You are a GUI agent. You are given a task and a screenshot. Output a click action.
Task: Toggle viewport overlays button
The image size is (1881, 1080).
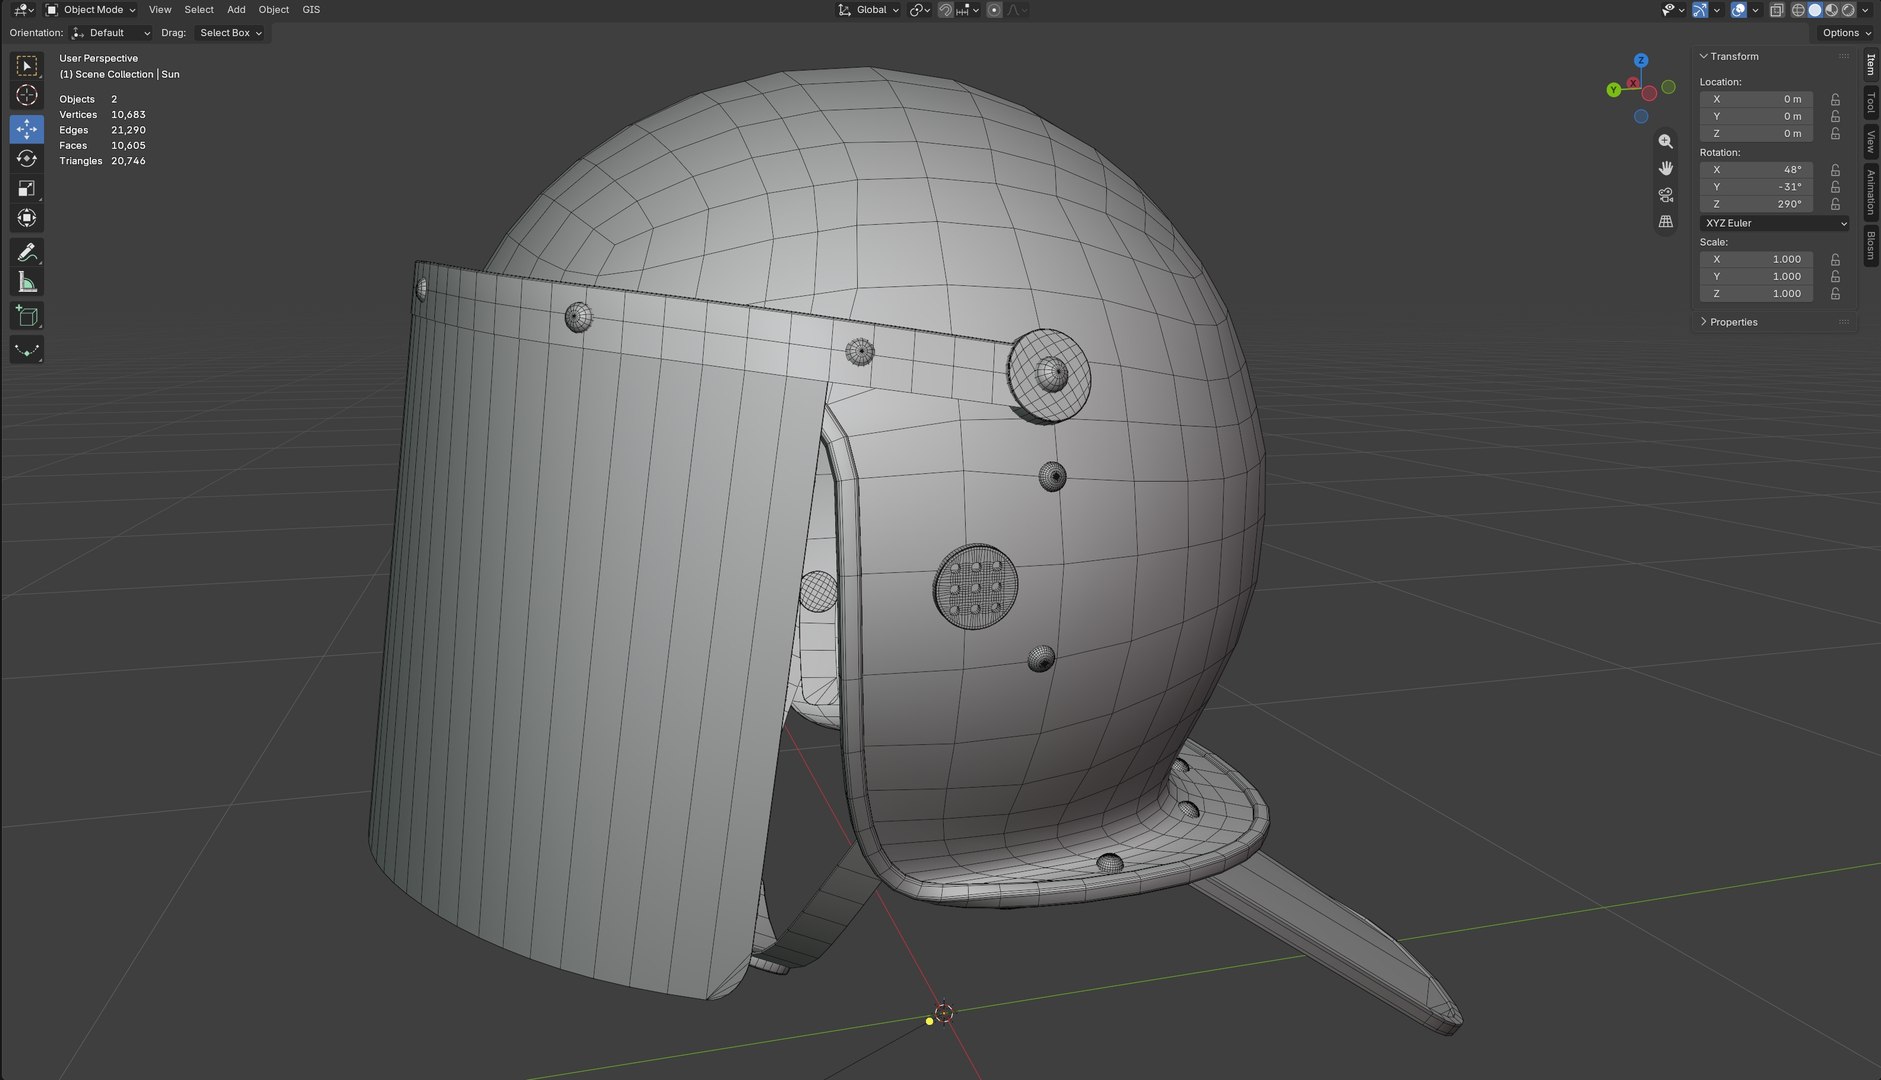(1739, 10)
